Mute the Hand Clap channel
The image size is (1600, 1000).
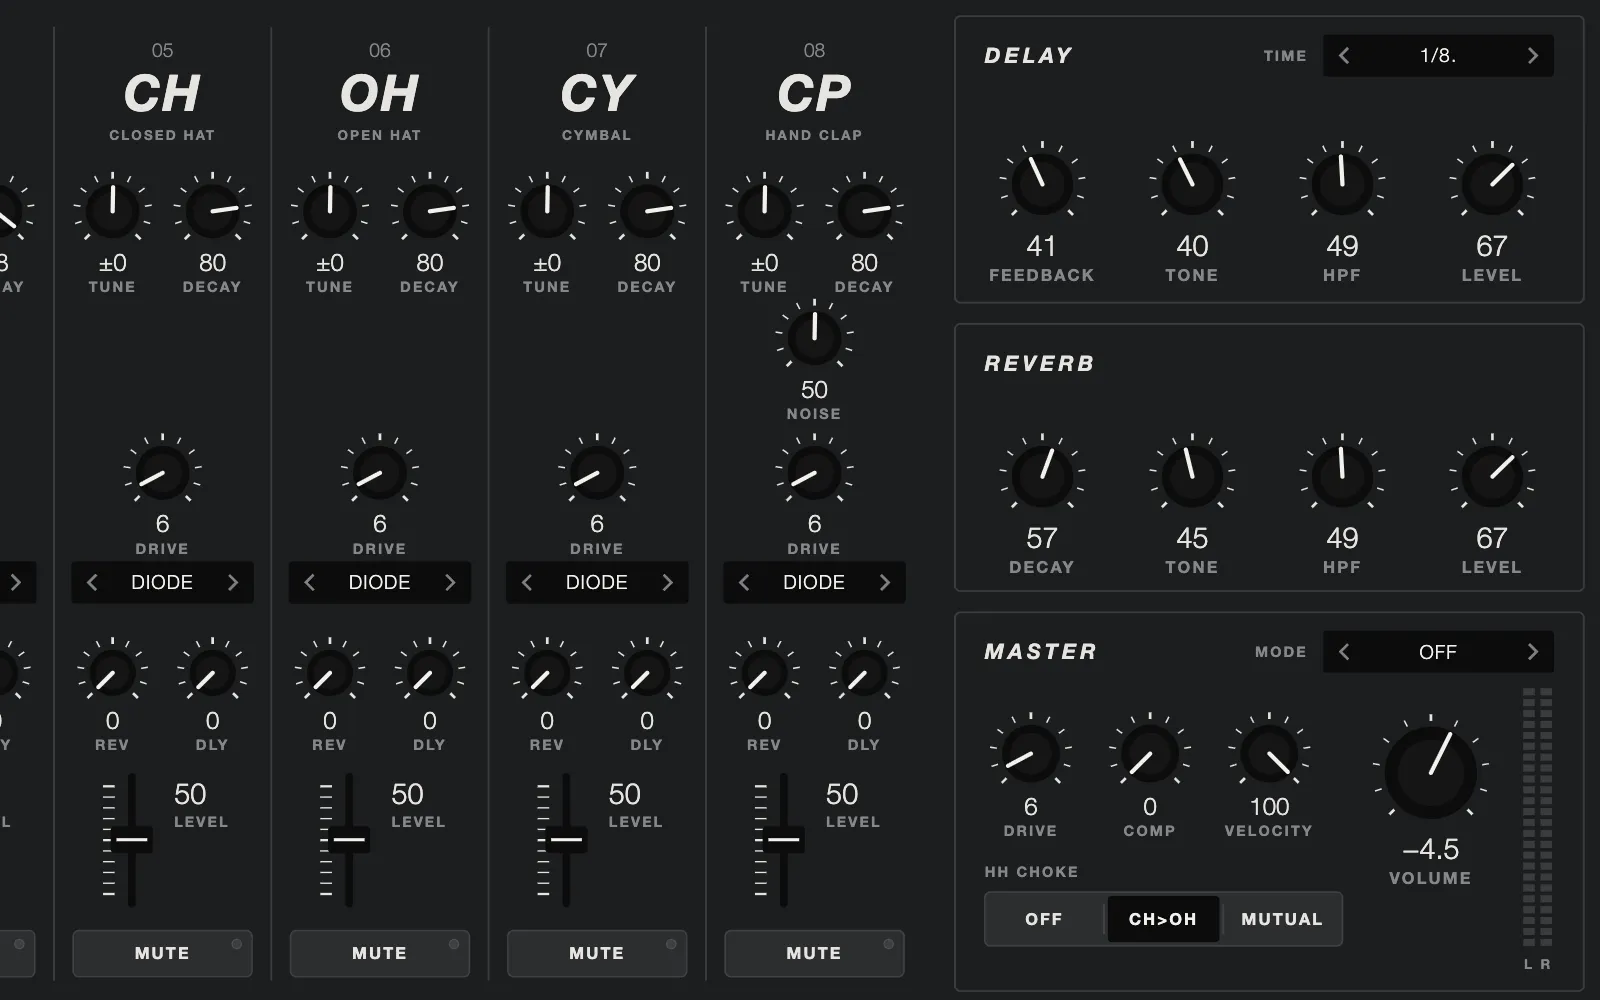[814, 953]
